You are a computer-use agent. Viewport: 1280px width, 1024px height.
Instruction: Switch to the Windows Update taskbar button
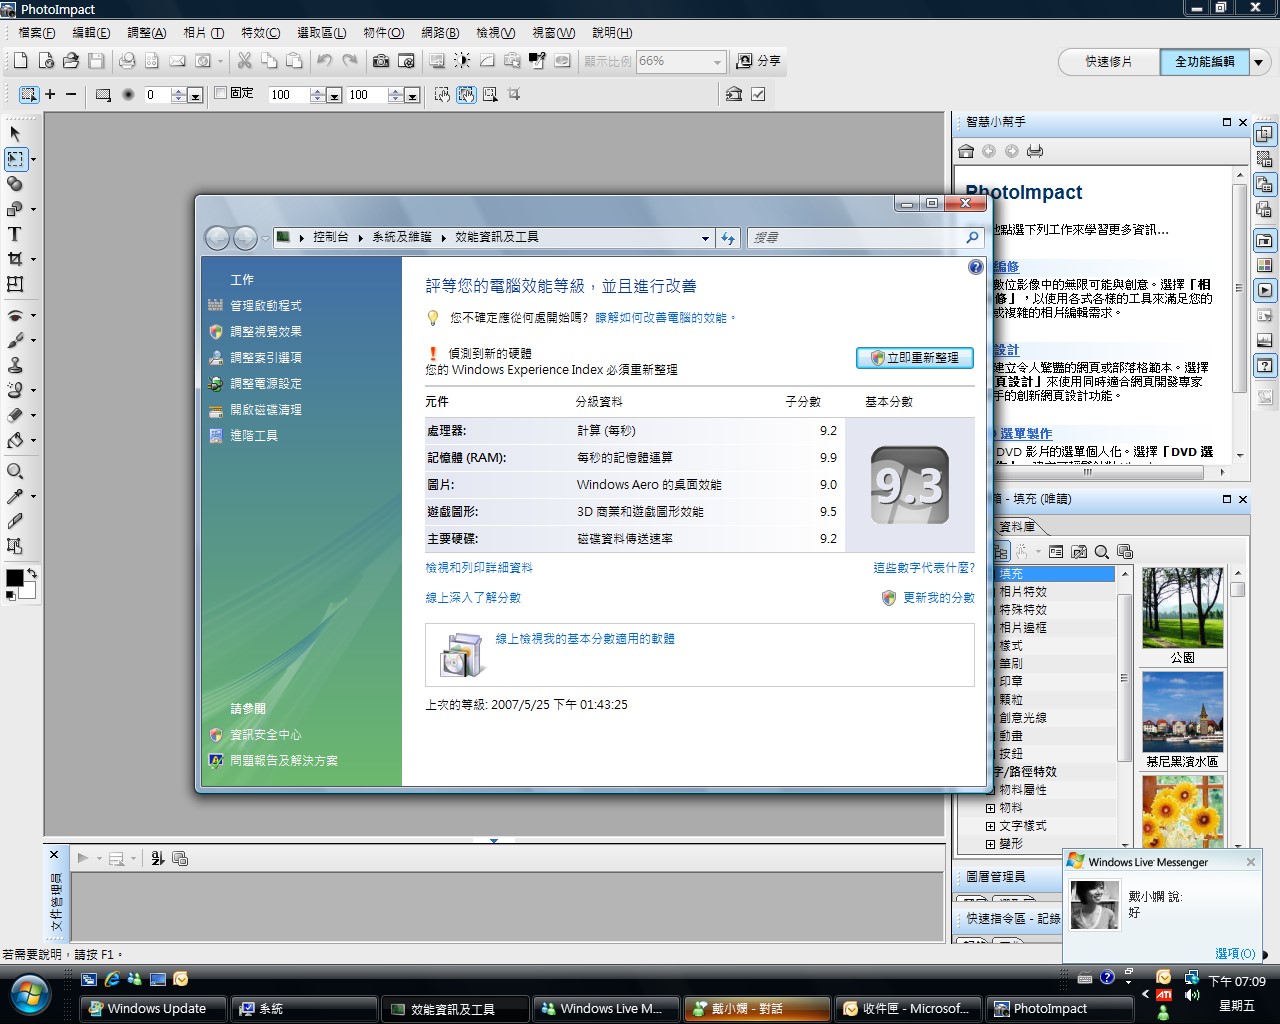coord(153,1008)
